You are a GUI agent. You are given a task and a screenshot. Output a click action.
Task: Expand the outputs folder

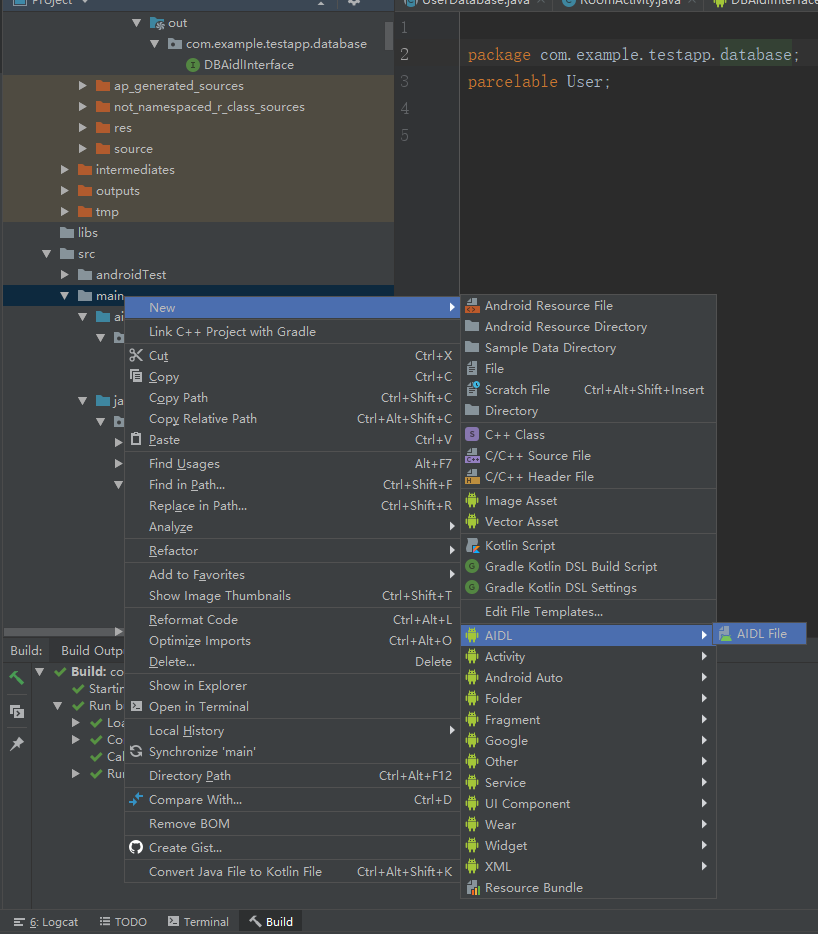pos(65,191)
